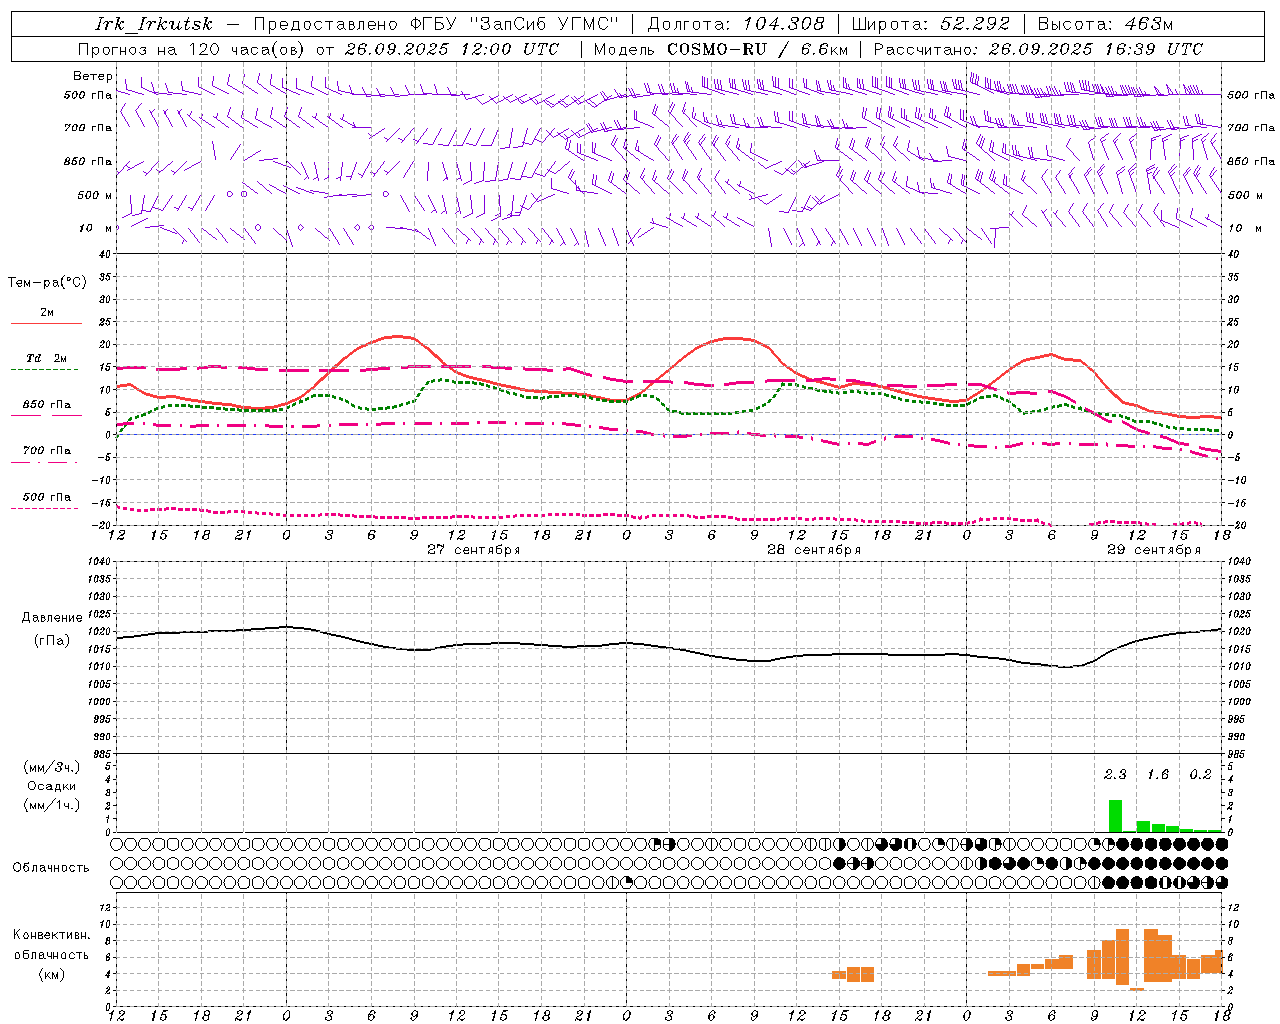The image size is (1280, 1024).
Task: Click the 'Td 2м' dew point legend entry
Action: click(47, 358)
